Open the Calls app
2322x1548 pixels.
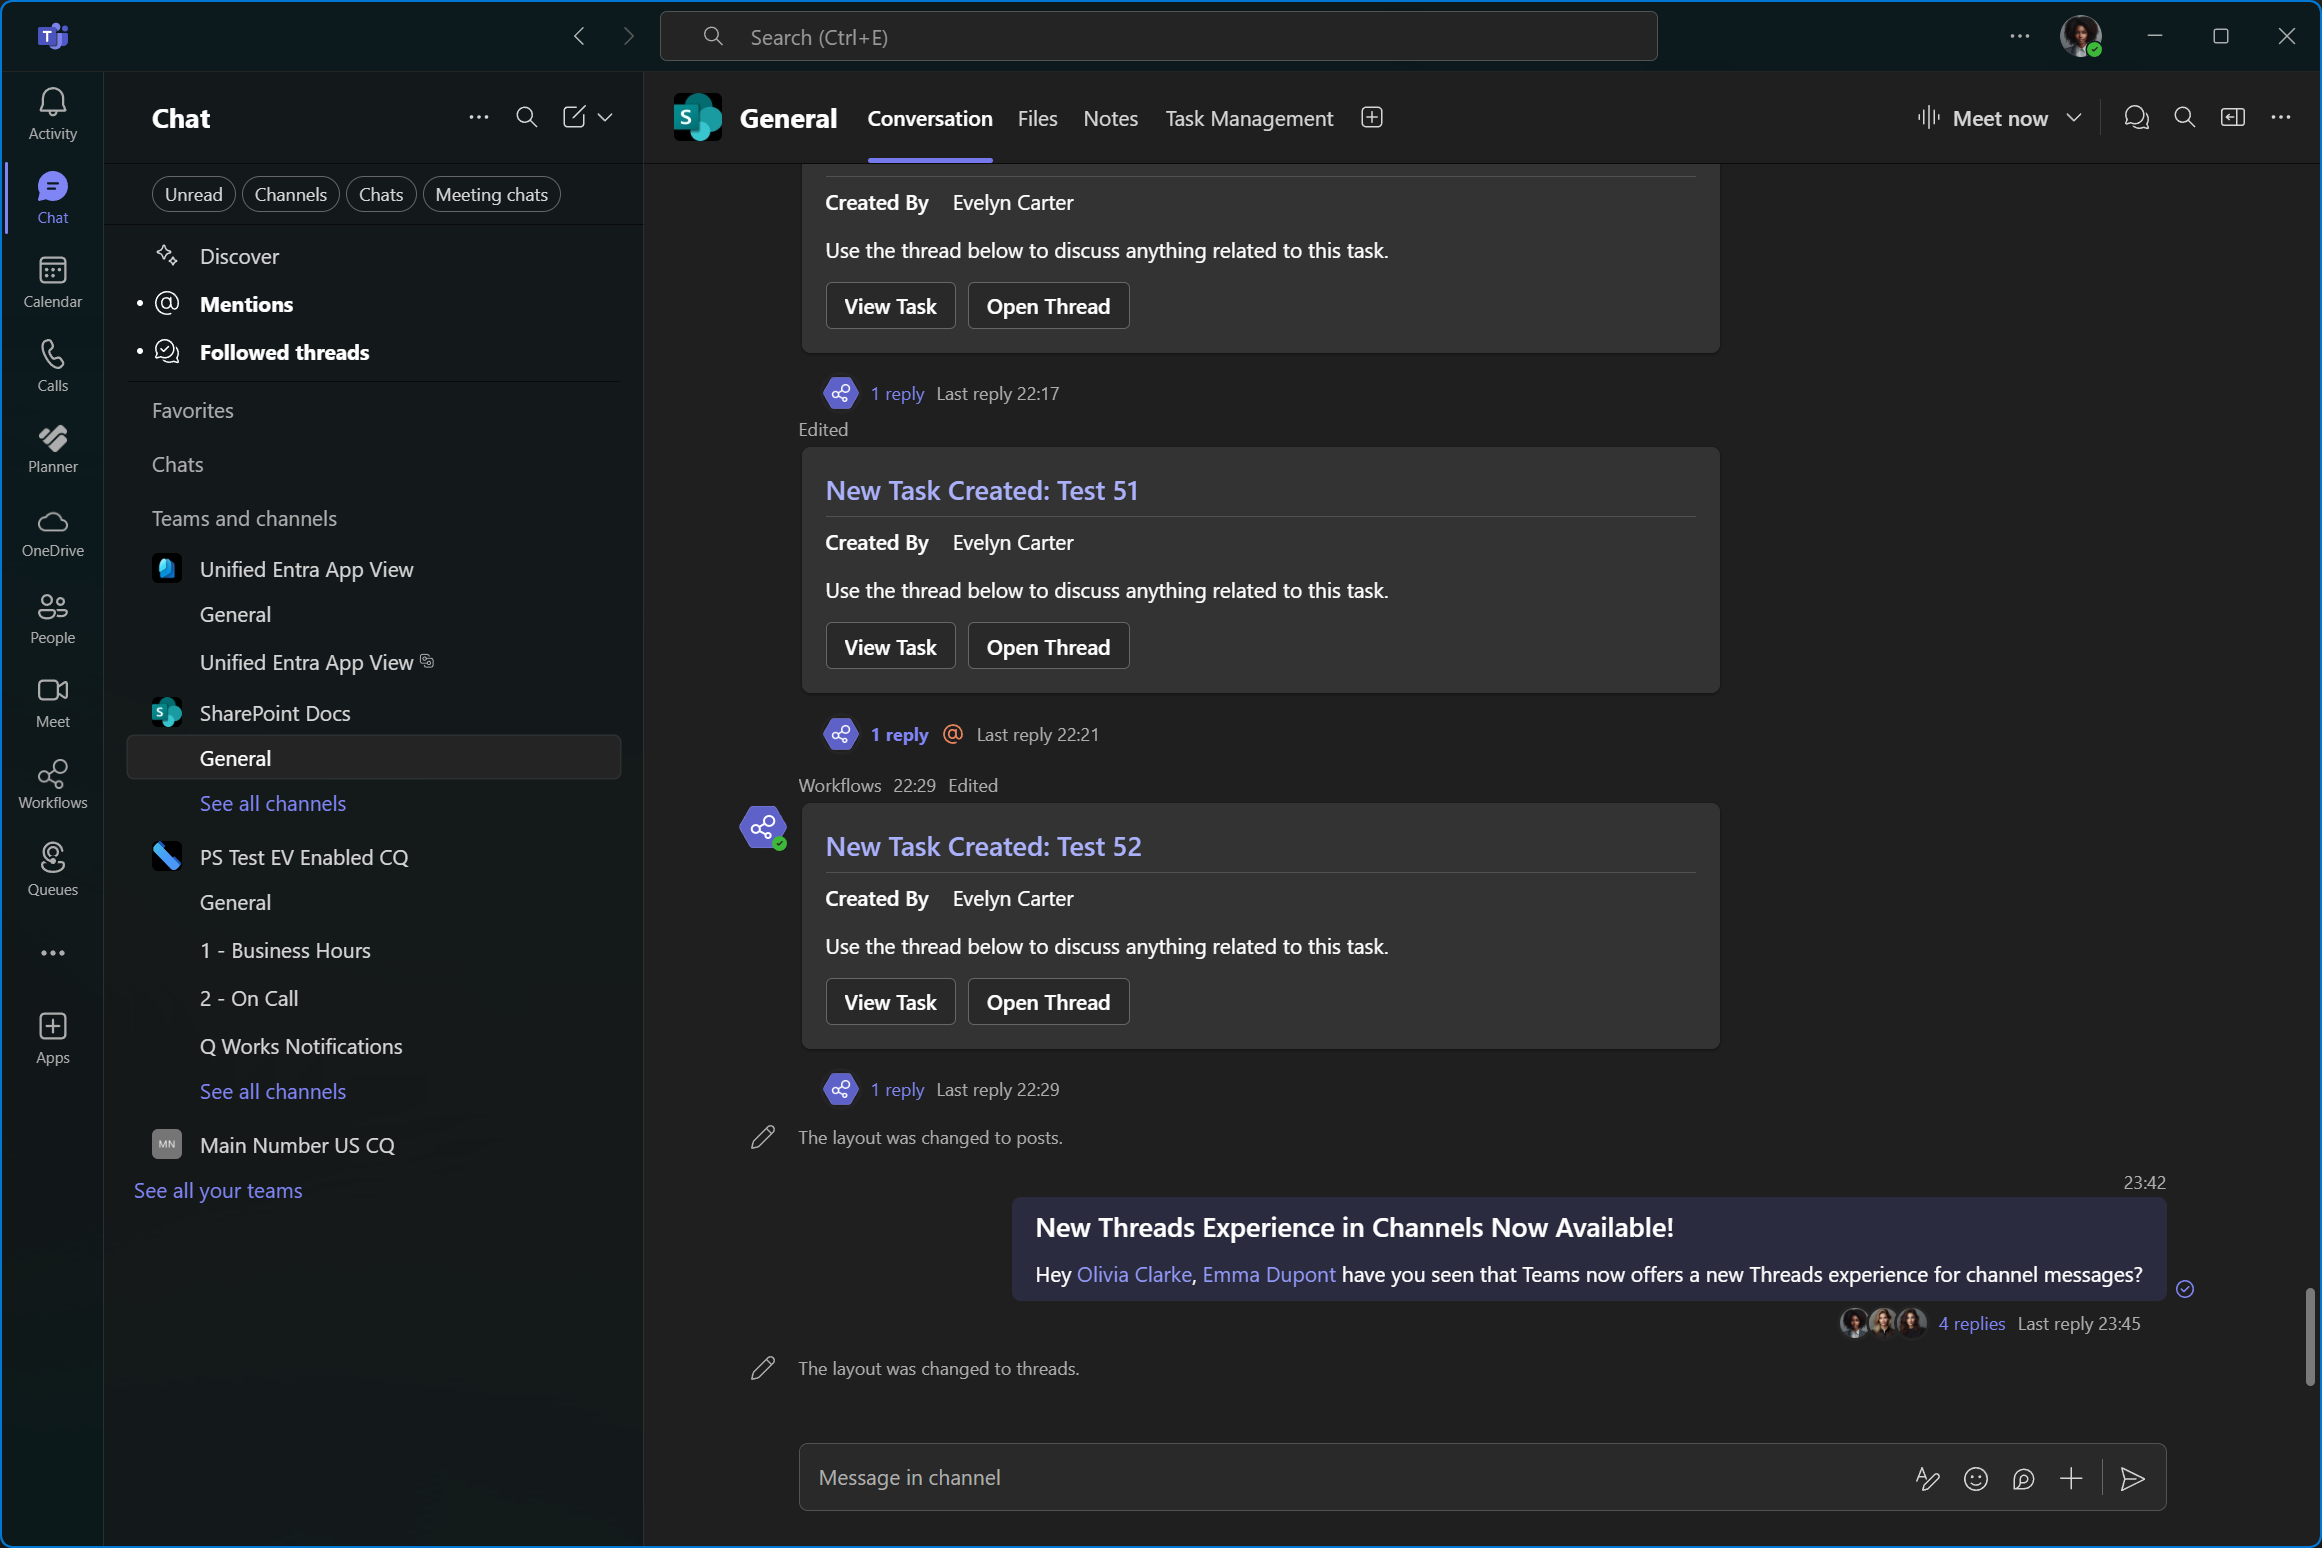click(x=53, y=366)
